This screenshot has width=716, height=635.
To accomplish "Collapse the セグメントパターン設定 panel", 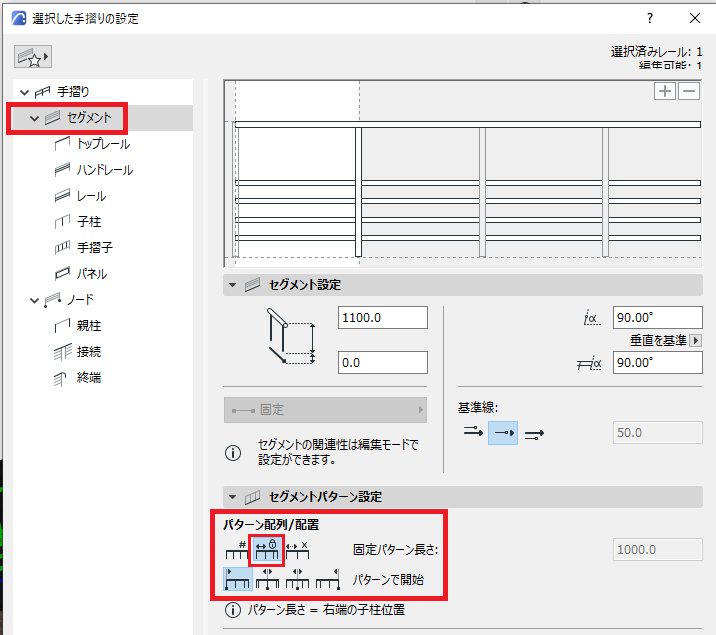I will [232, 497].
